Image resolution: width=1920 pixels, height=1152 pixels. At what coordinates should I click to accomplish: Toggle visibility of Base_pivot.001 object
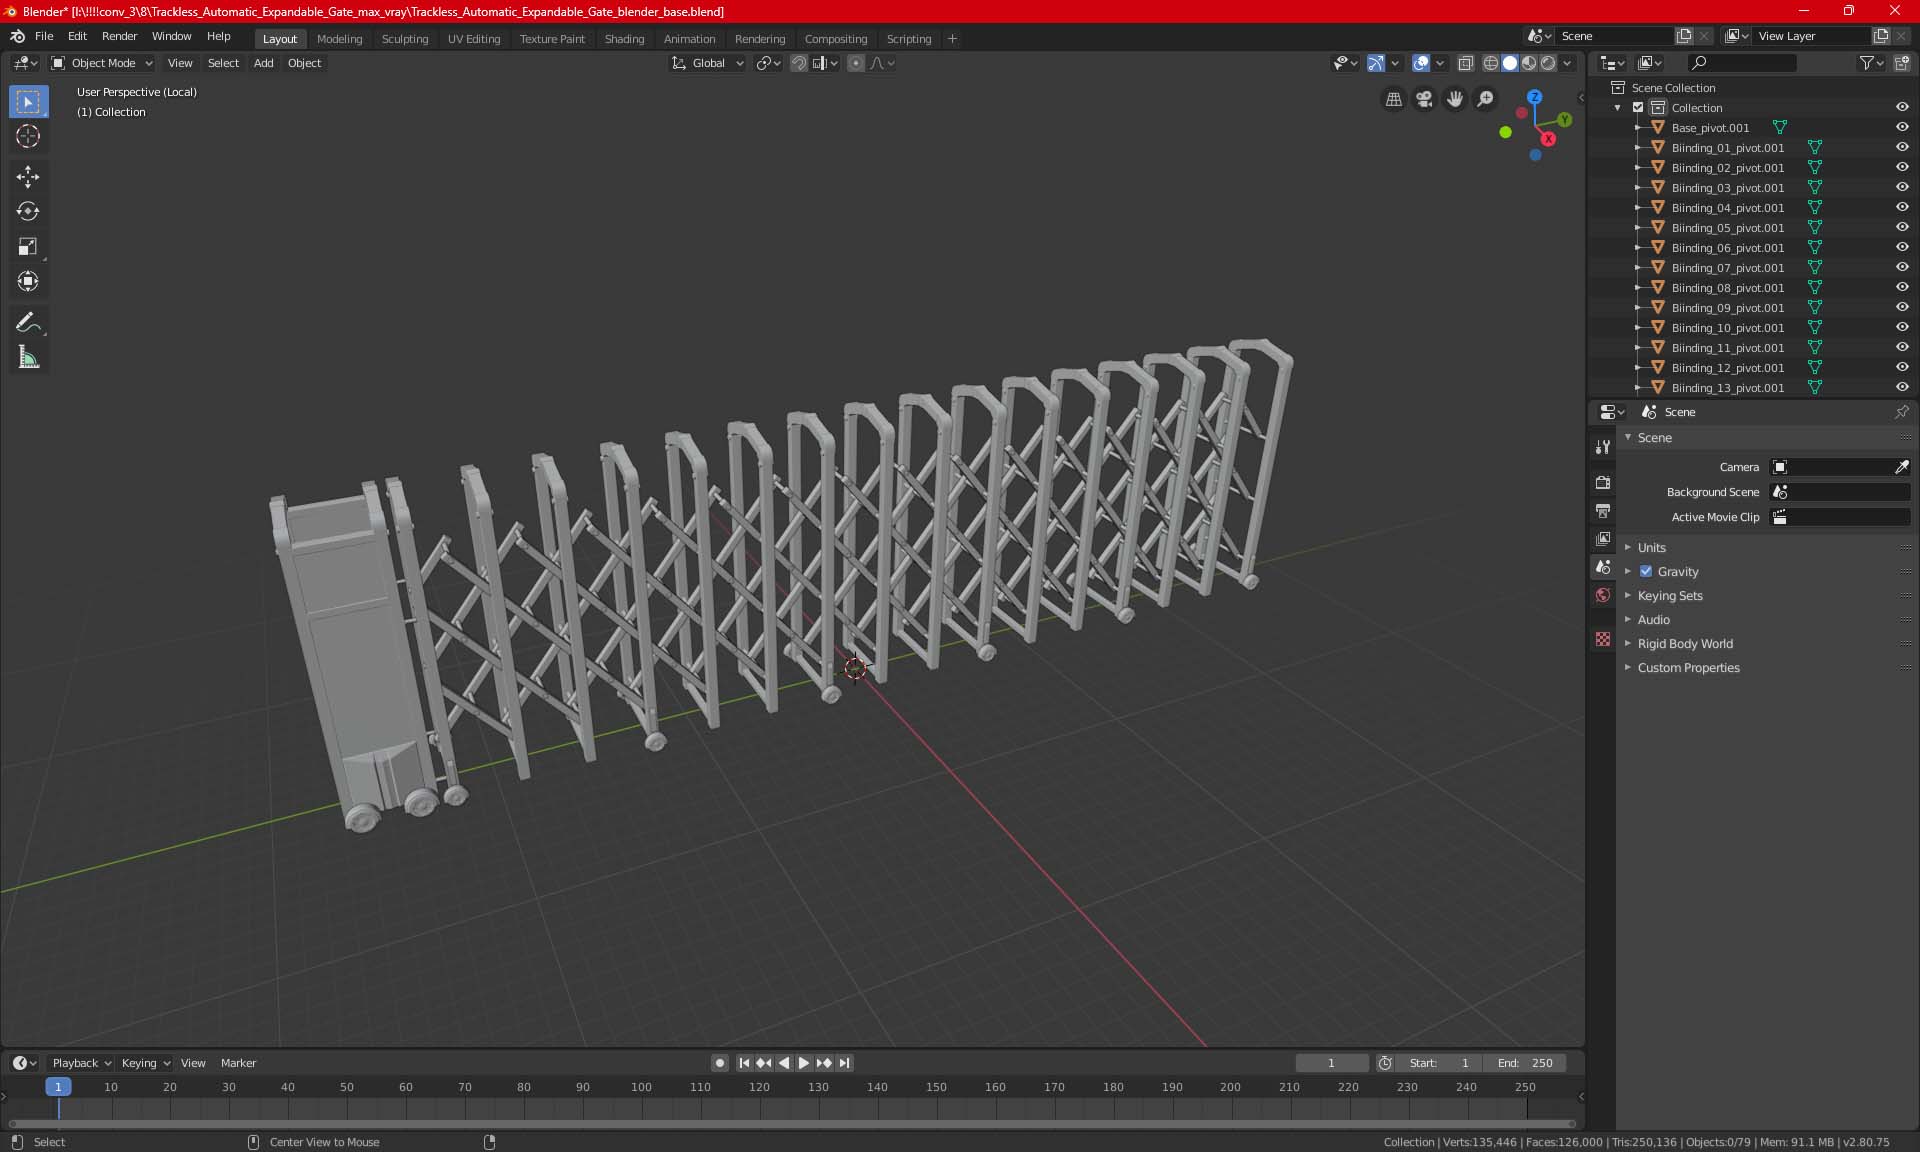pyautogui.click(x=1902, y=126)
